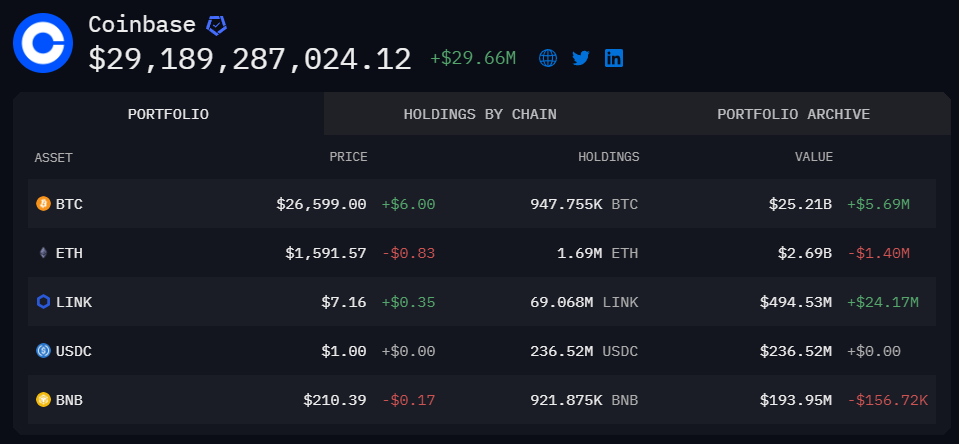Sort by PRICE column header
The width and height of the screenshot is (959, 444).
click(x=349, y=157)
